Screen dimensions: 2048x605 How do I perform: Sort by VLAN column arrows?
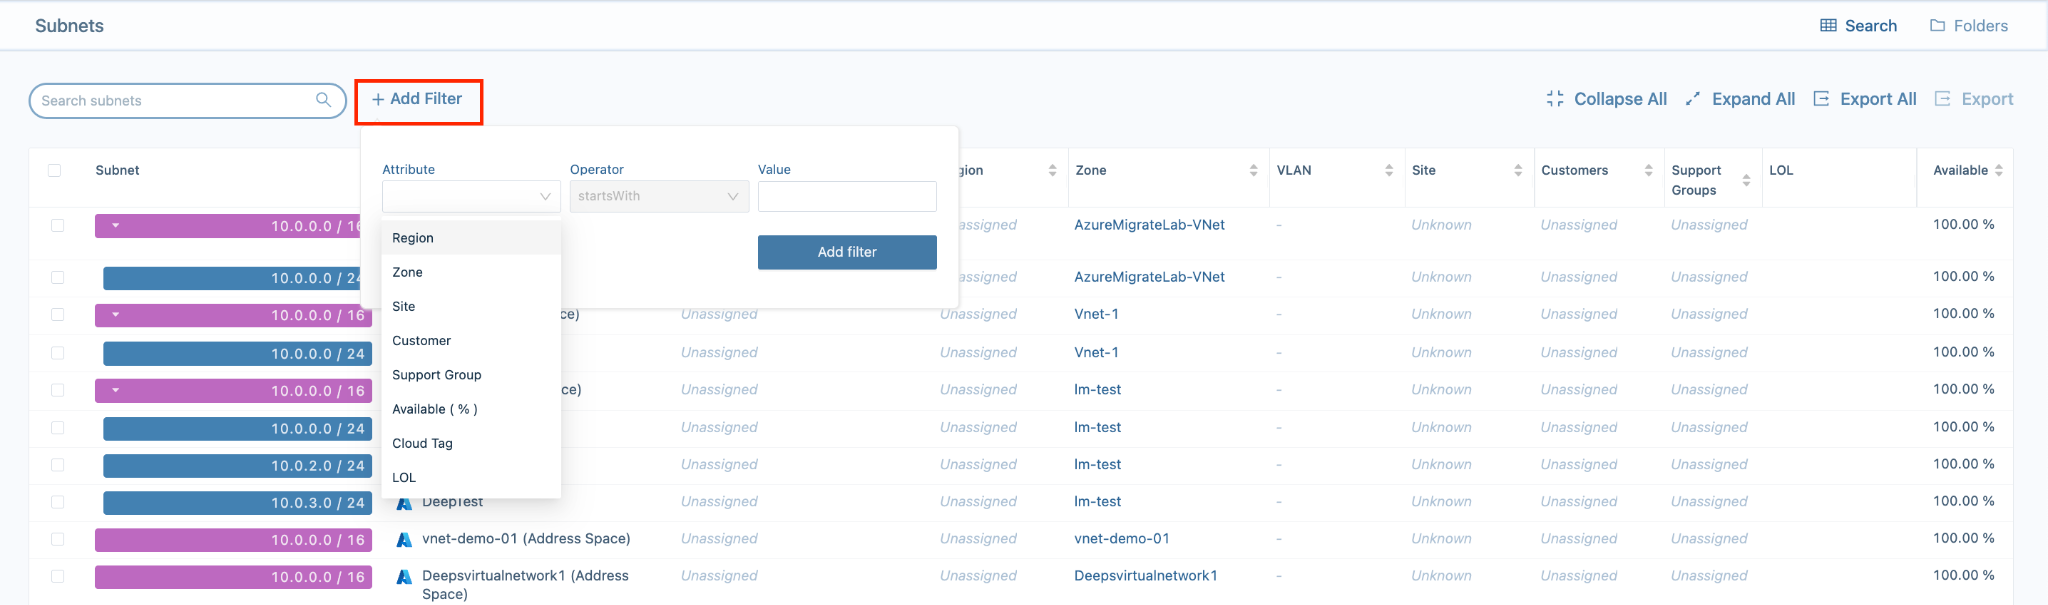tap(1388, 171)
